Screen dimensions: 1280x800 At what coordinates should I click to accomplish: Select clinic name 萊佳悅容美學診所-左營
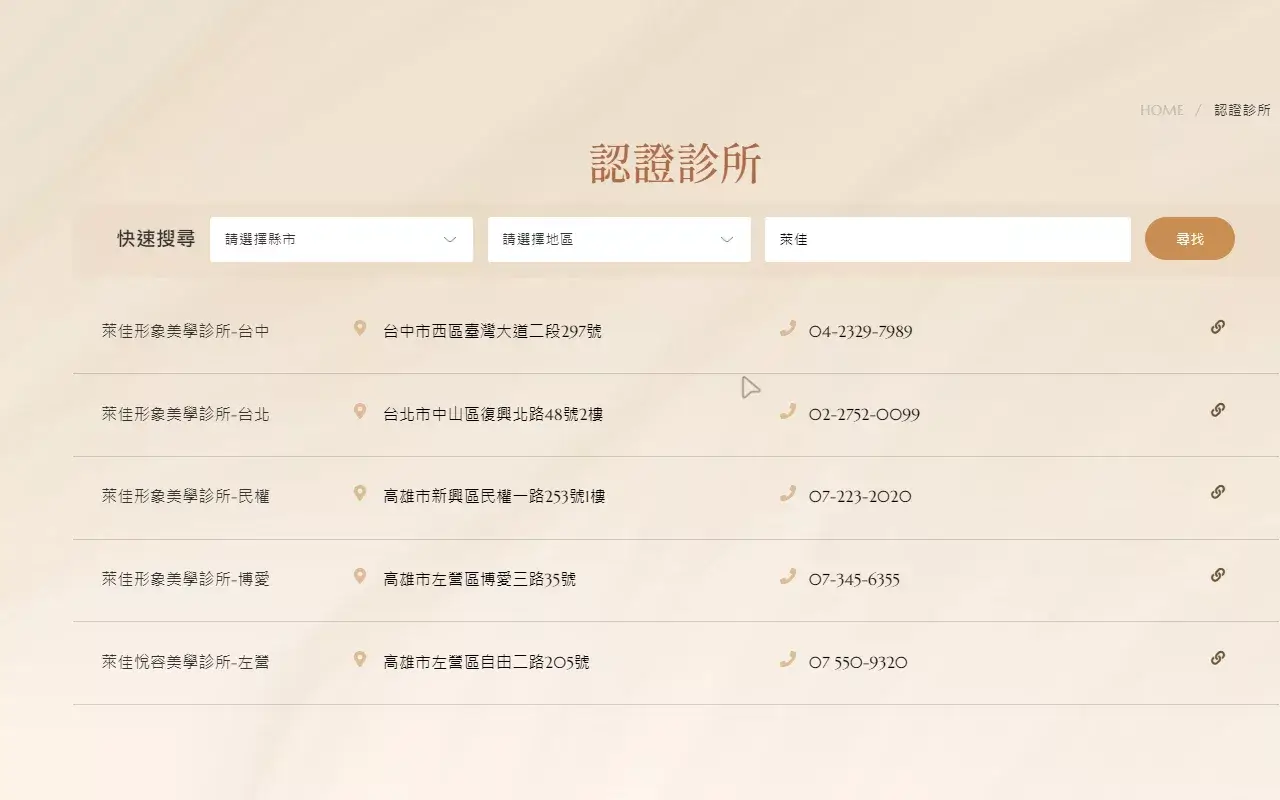pyautogui.click(x=186, y=662)
